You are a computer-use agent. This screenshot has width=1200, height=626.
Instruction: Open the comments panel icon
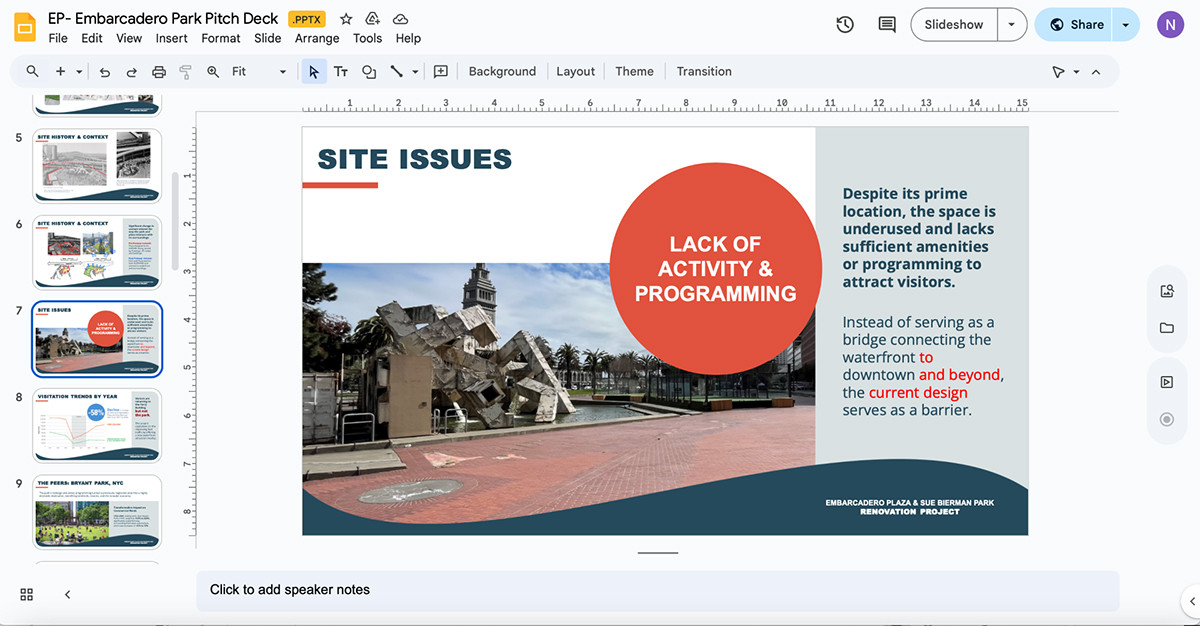[x=887, y=25]
